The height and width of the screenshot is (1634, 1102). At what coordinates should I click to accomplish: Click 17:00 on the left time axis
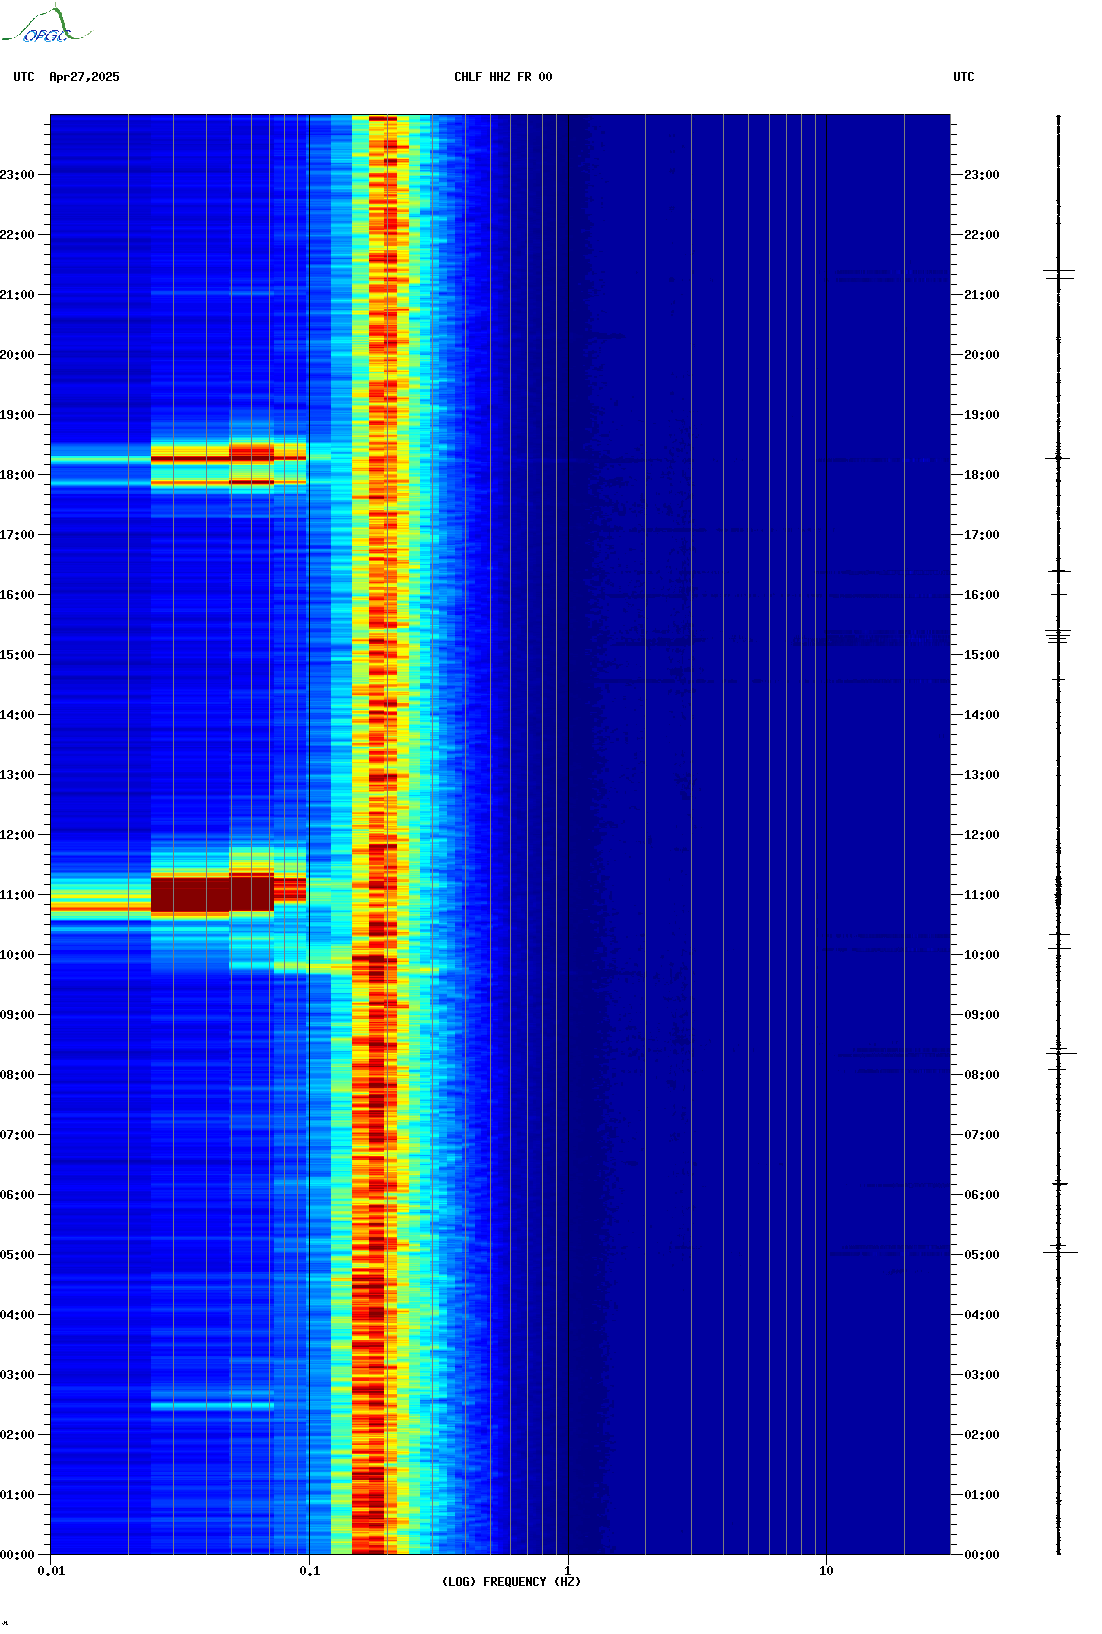click(17, 535)
